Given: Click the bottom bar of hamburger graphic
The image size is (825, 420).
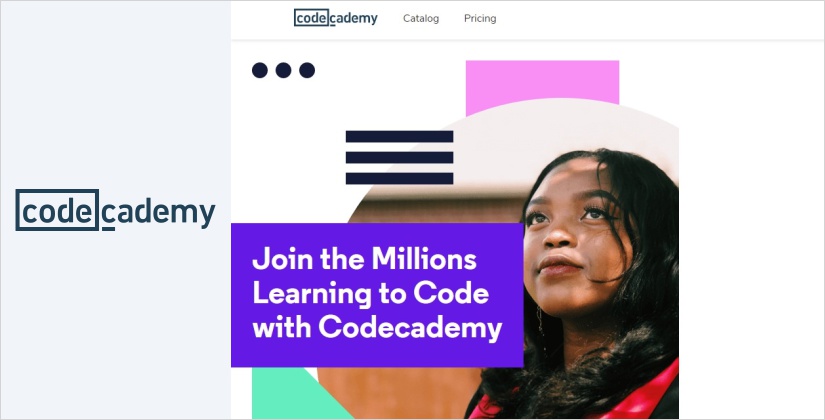Looking at the screenshot, I should 399,178.
